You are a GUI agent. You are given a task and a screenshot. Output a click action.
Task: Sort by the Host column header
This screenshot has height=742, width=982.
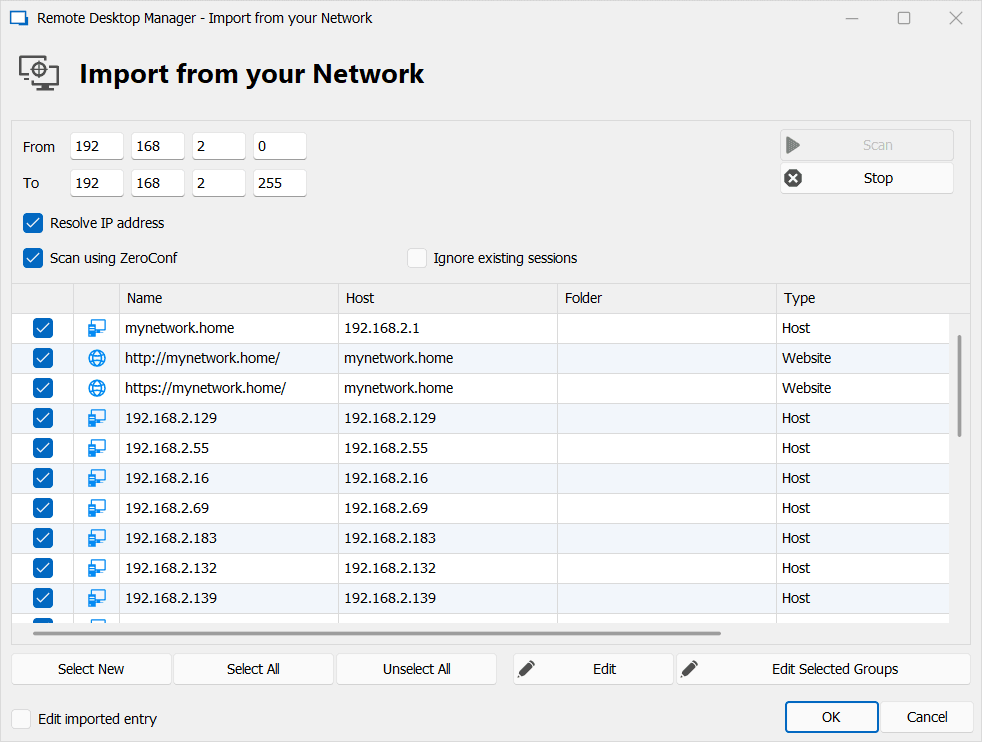448,299
